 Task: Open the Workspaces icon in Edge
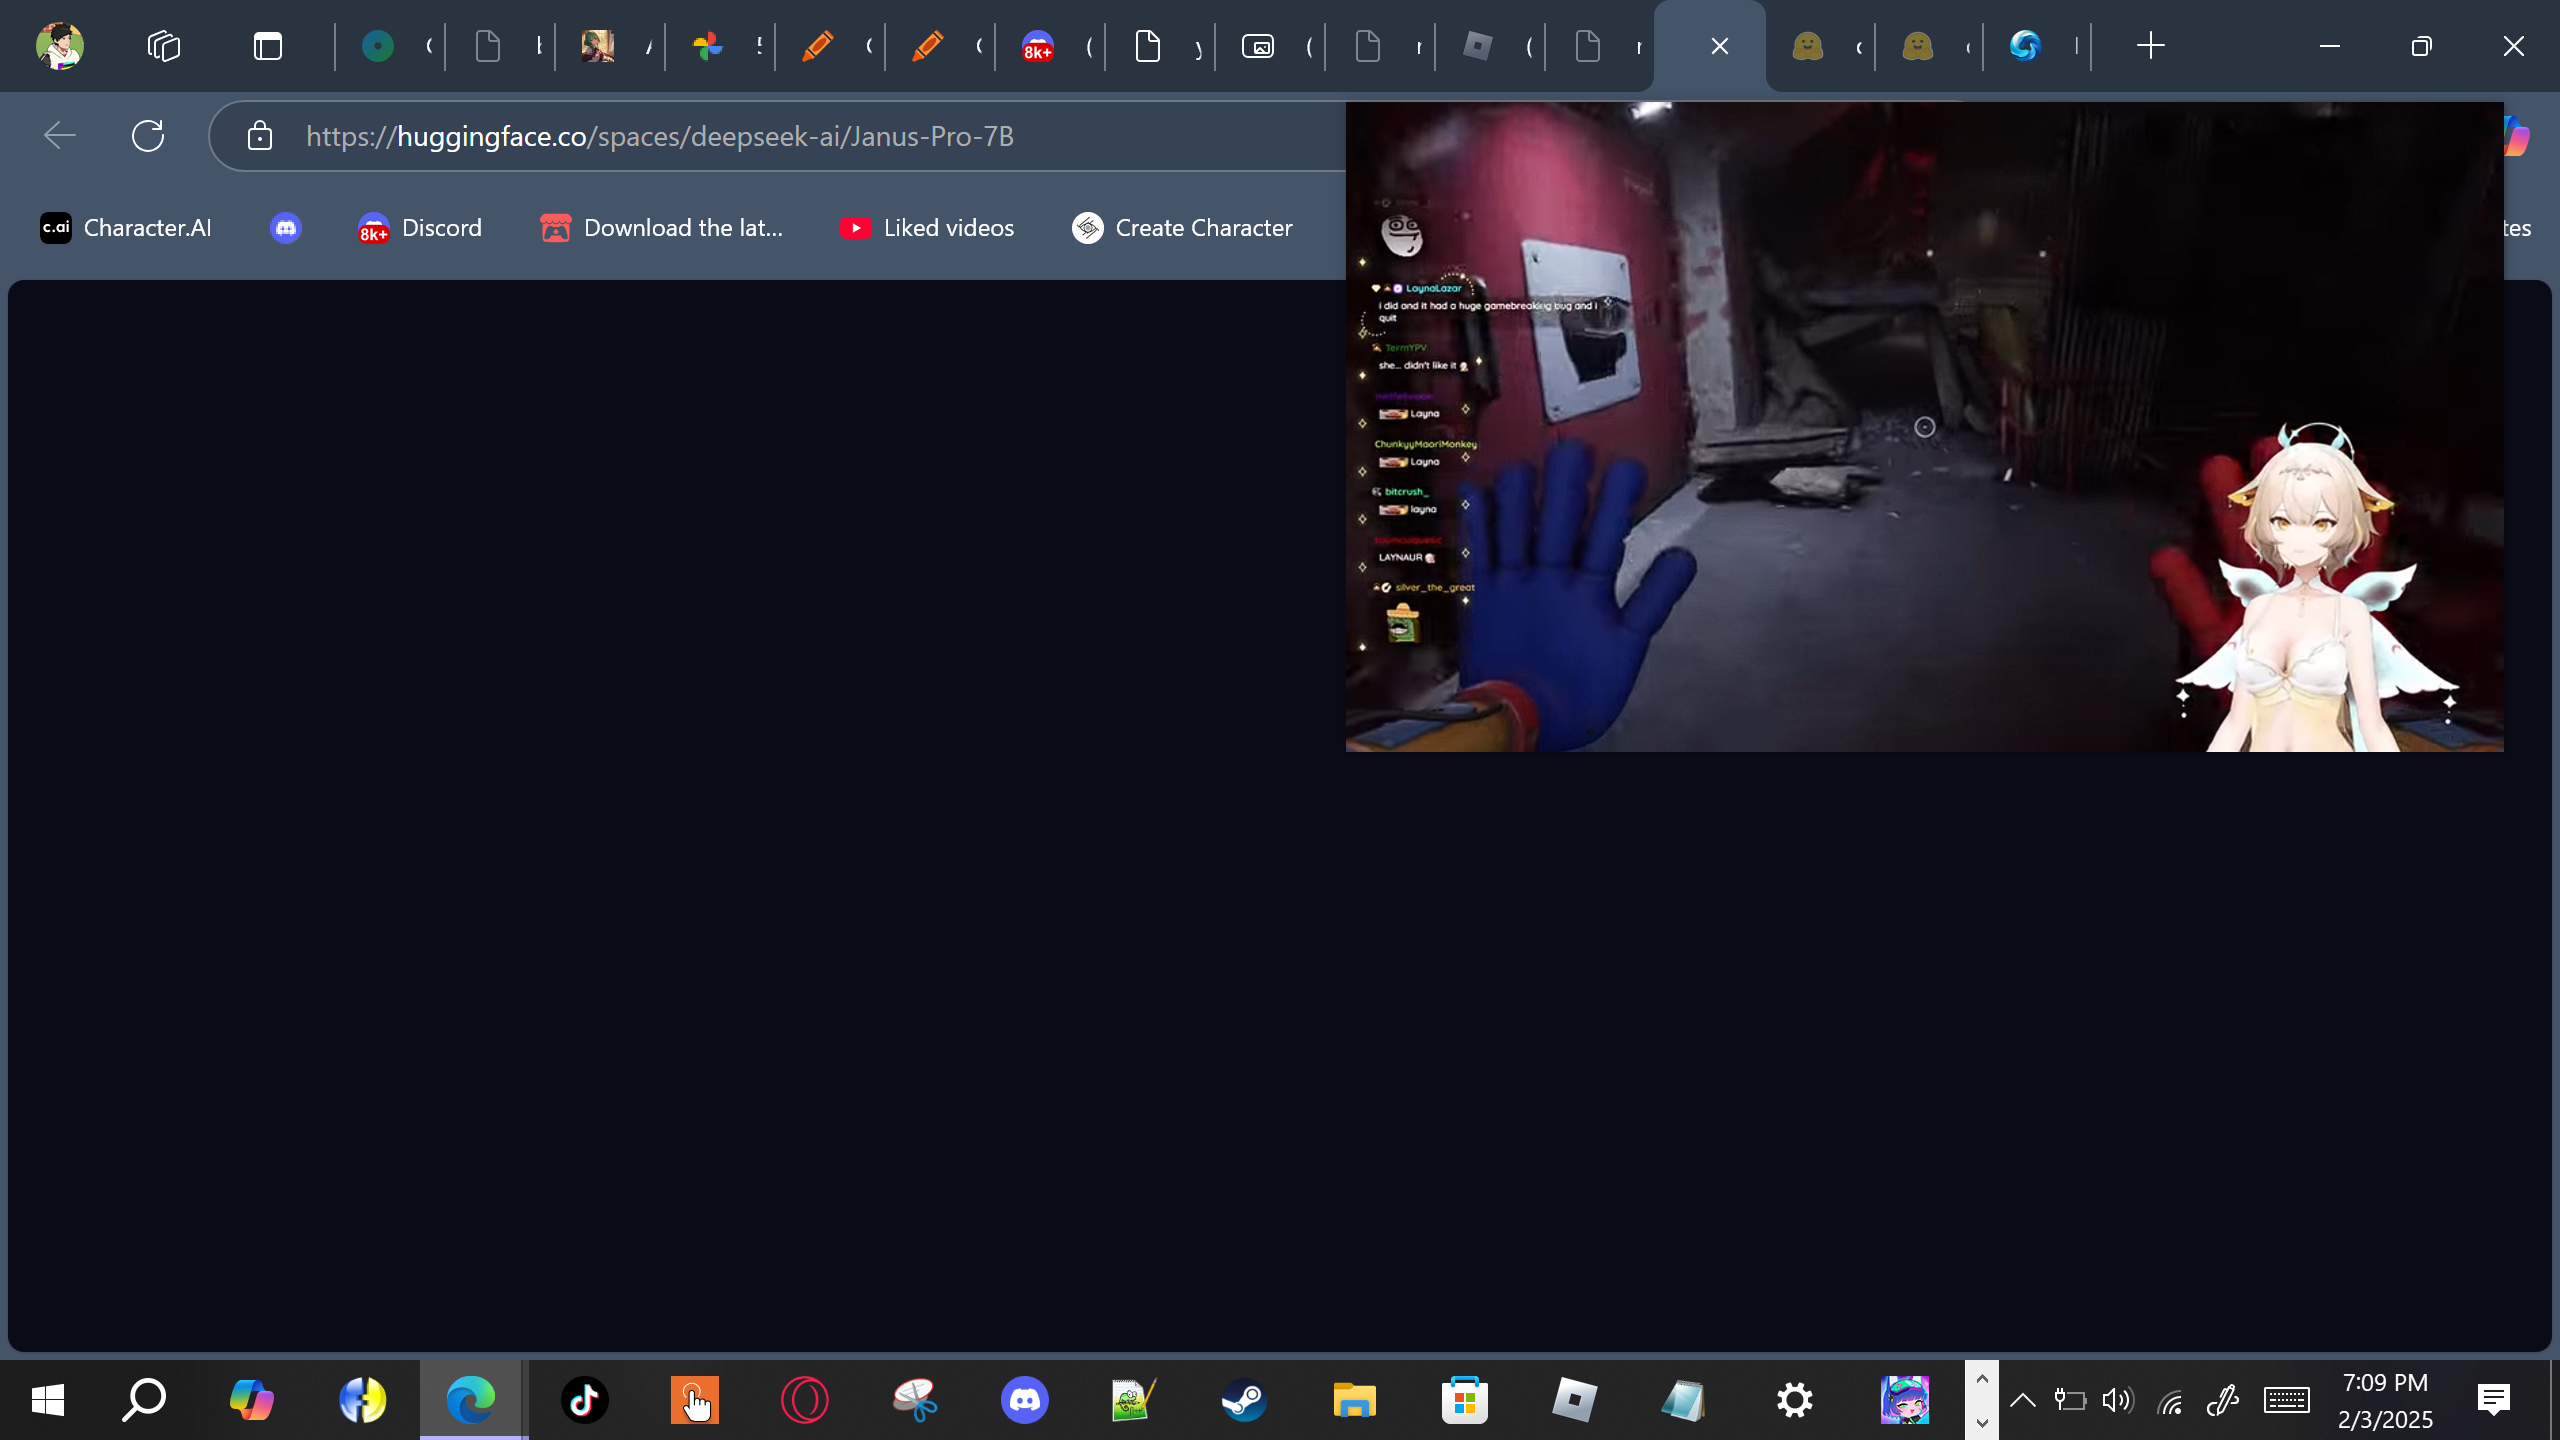point(164,46)
